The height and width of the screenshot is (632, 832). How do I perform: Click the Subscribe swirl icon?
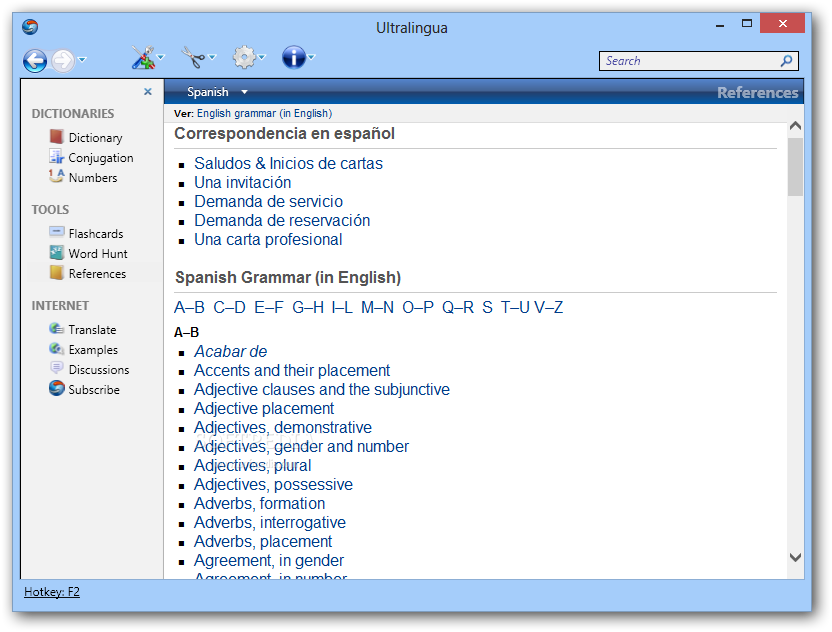56,388
